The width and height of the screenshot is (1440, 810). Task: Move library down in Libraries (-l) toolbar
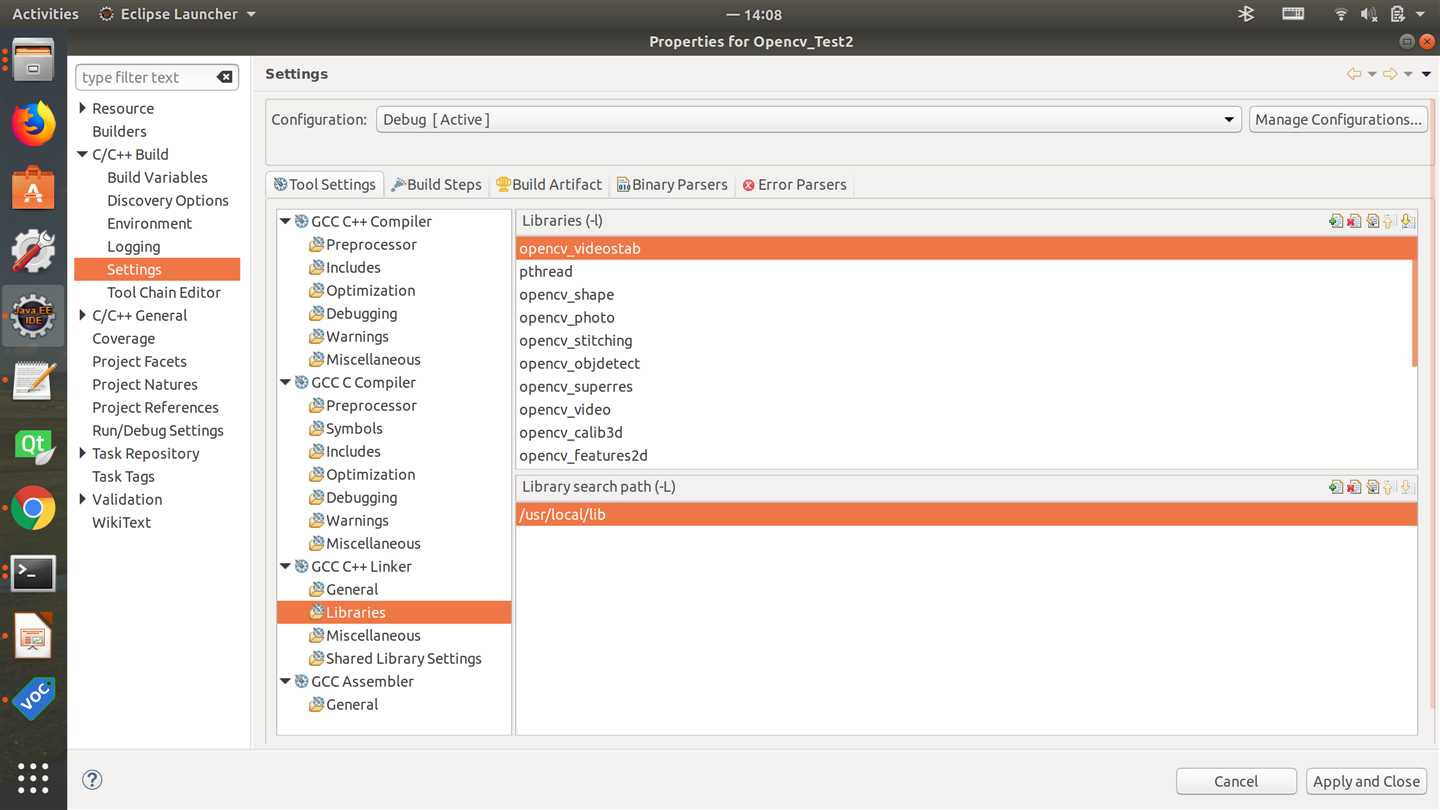(1407, 221)
